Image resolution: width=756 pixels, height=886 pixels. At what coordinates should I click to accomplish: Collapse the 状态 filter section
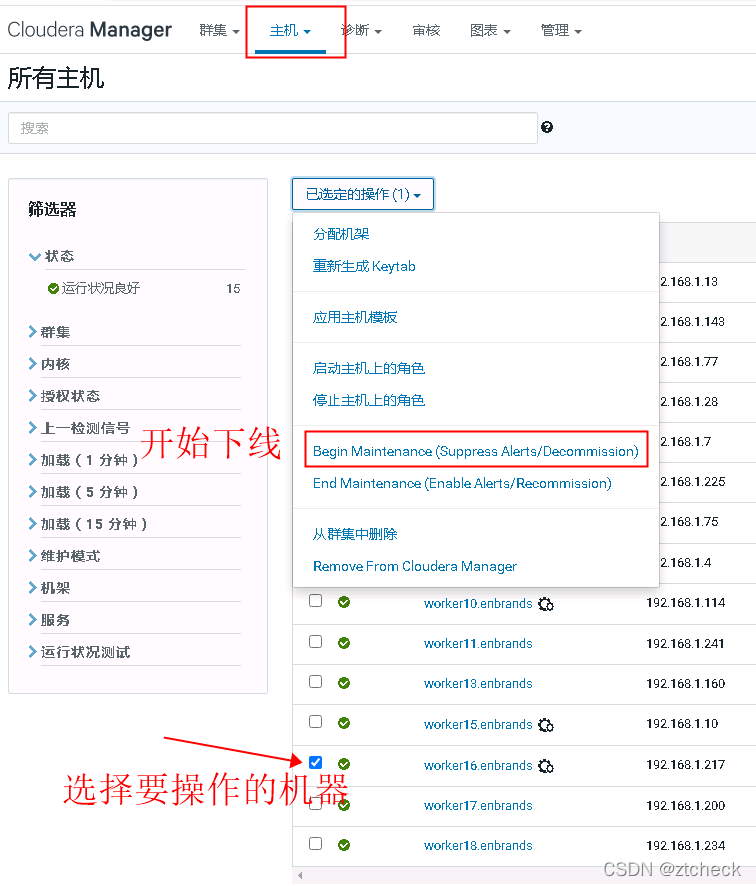(51, 256)
